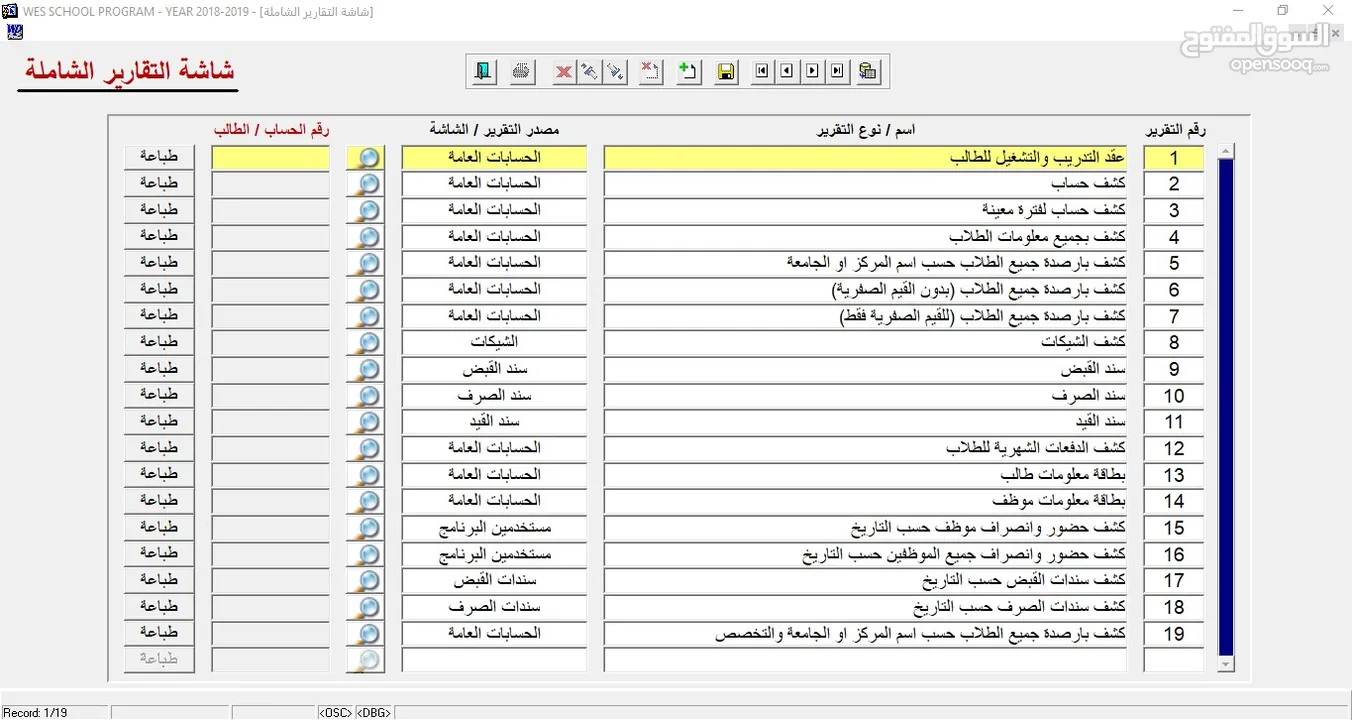Click the scrollbar up arrow
1352x720 pixels.
(1226, 151)
